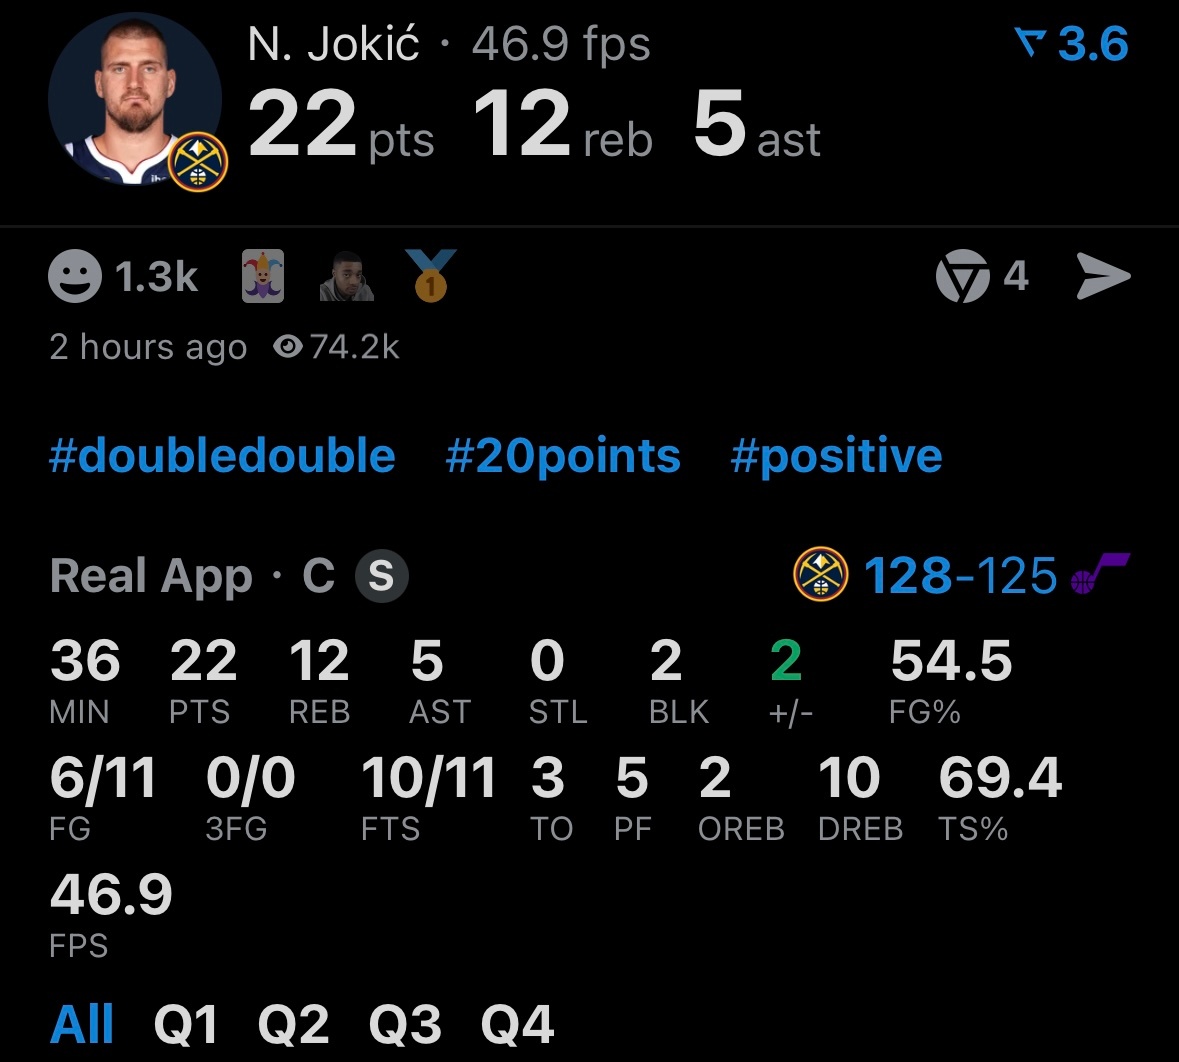Tap the user avatar reaction thumbnail
Viewport: 1179px width, 1062px height.
click(347, 276)
